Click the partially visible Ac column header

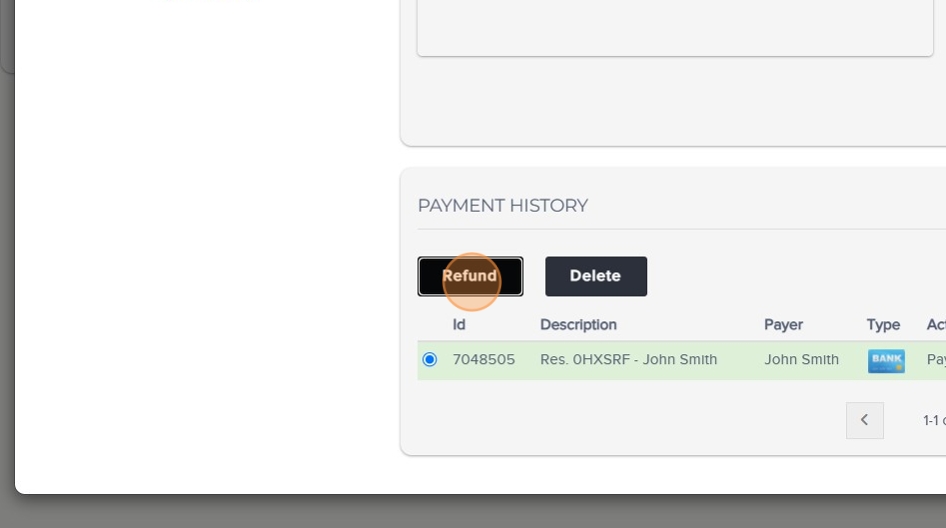936,325
